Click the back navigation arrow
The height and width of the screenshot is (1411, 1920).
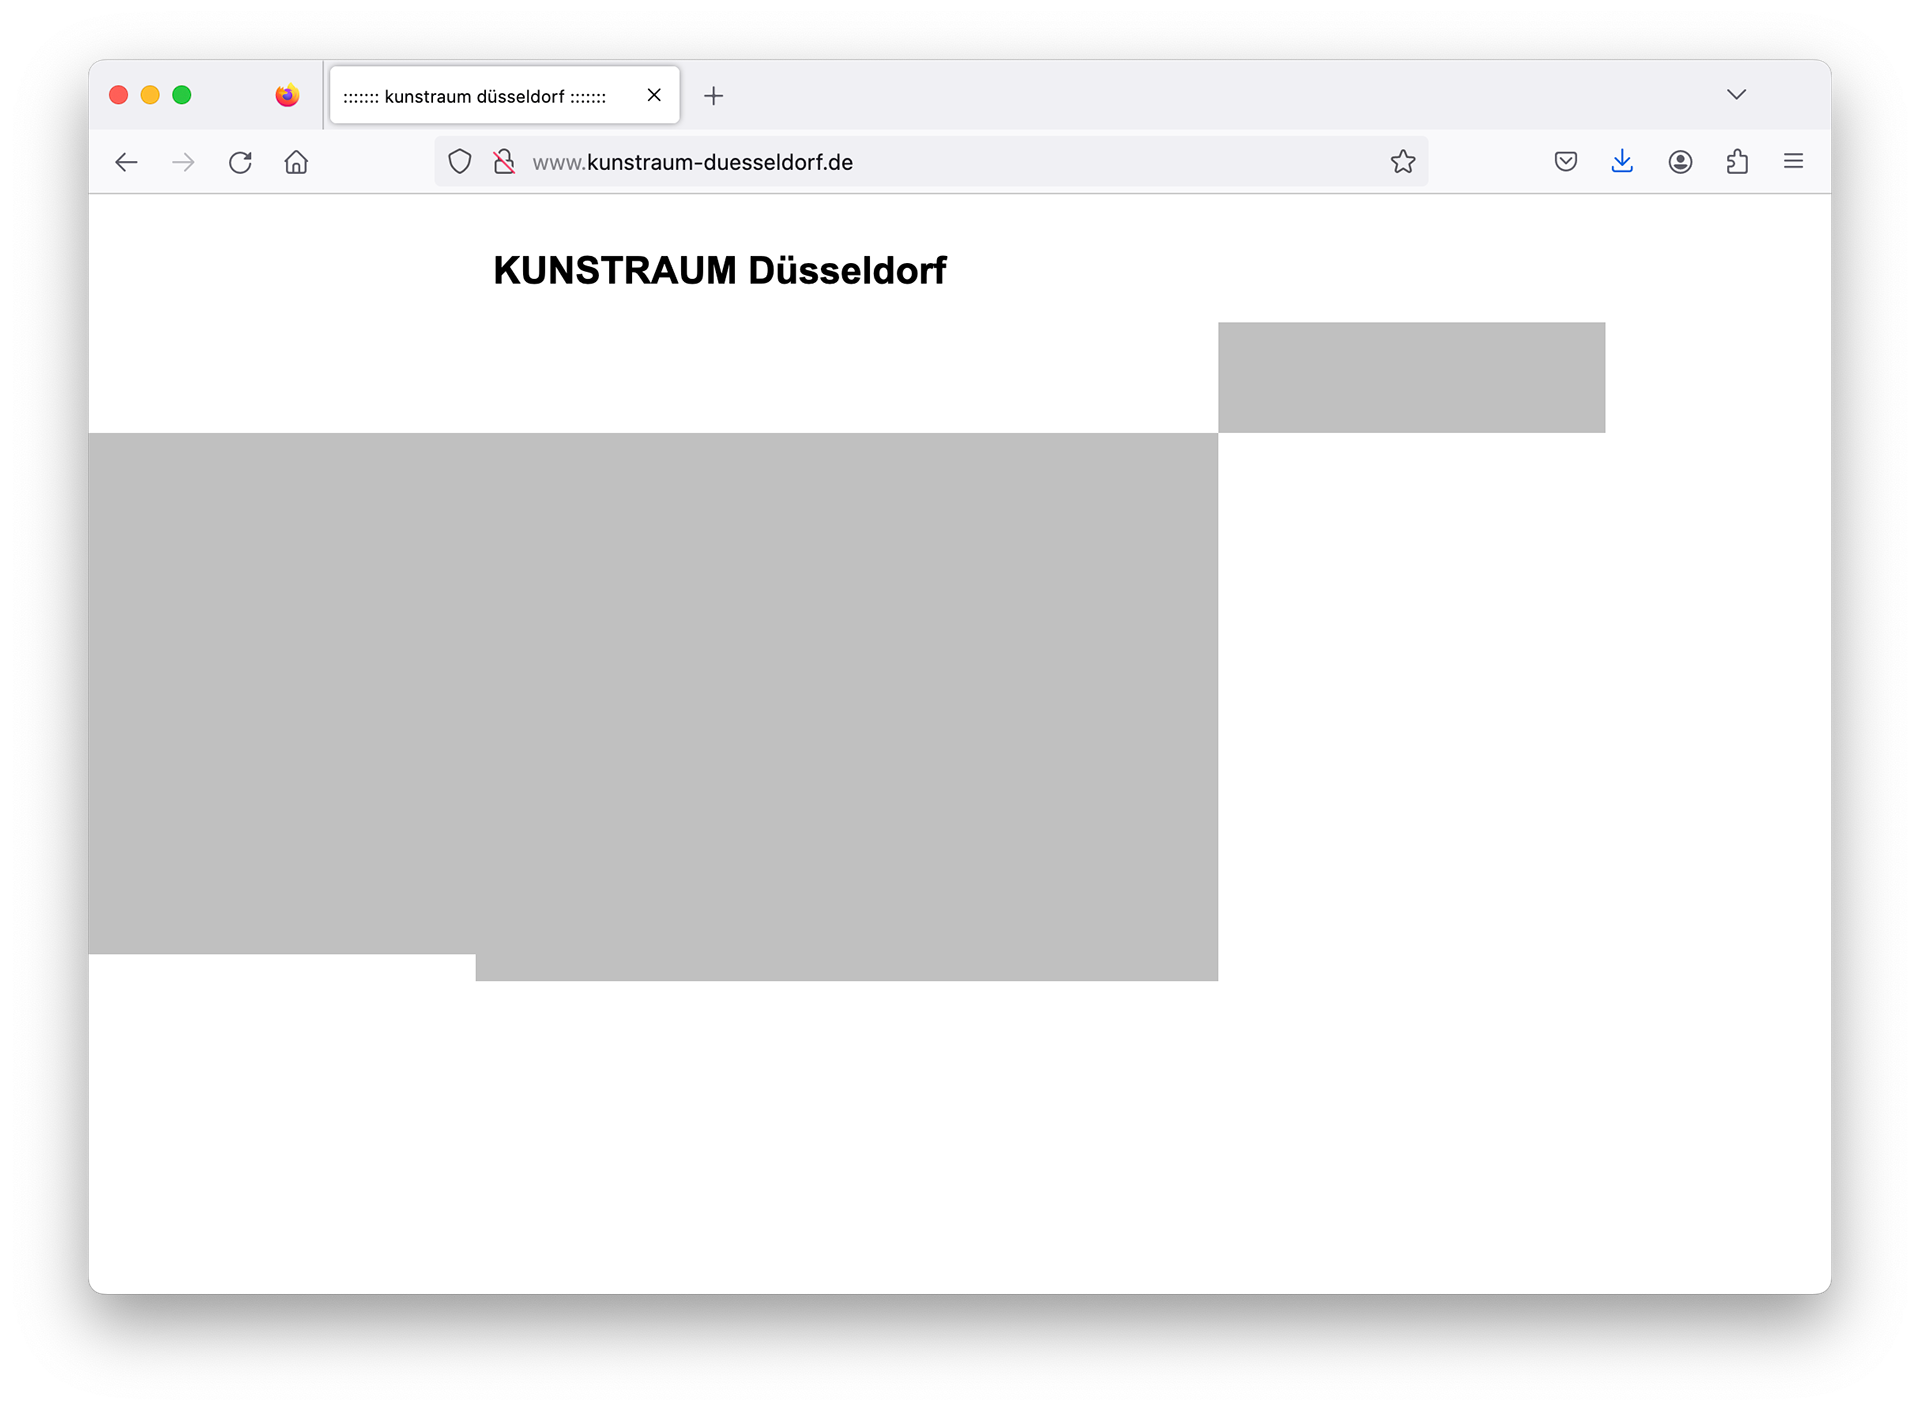tap(126, 162)
